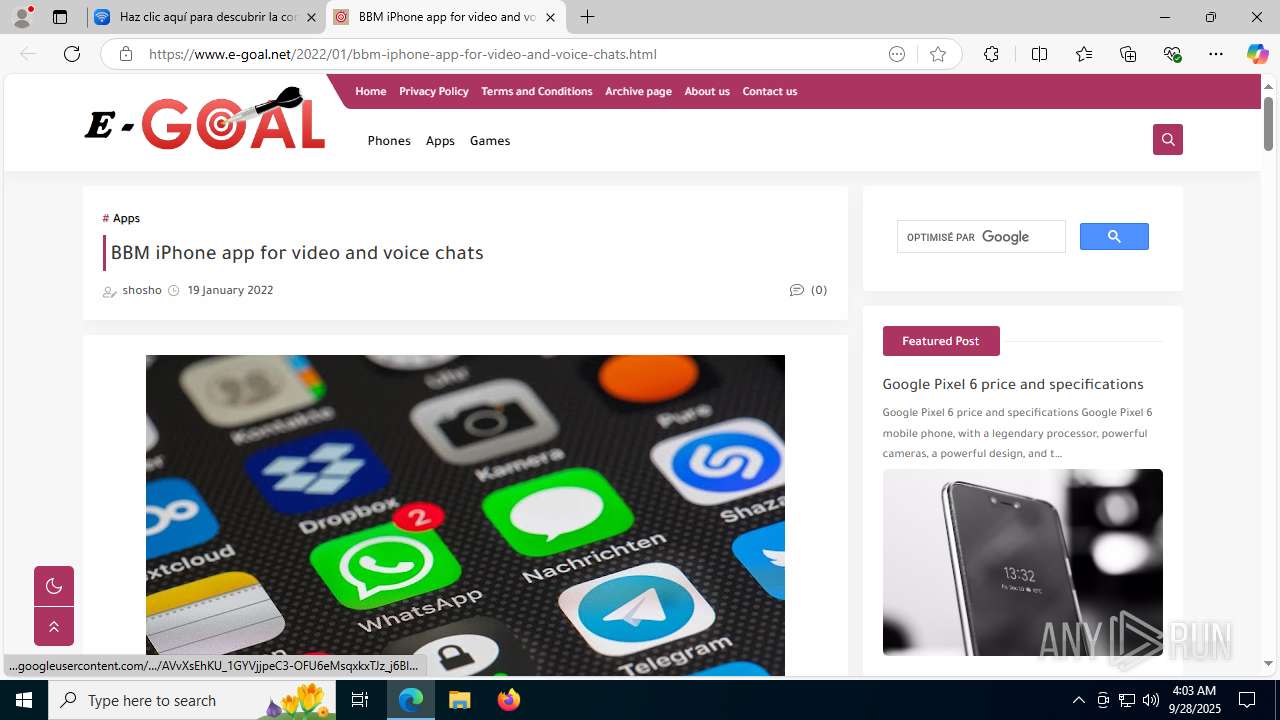Image resolution: width=1280 pixels, height=720 pixels.
Task: Open the Apps navigation category
Action: [x=440, y=141]
